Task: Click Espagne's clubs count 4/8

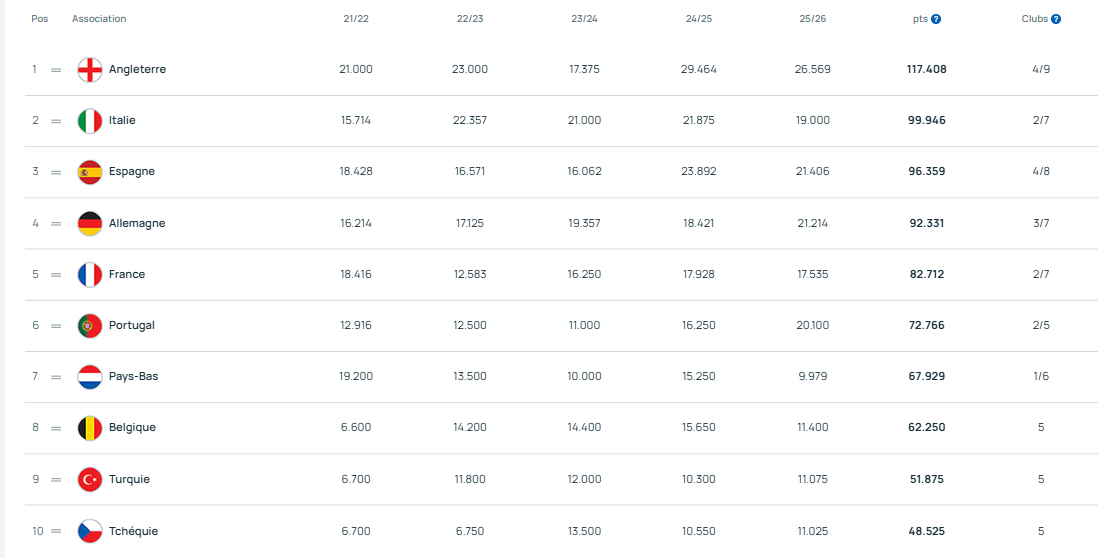Action: point(1040,172)
